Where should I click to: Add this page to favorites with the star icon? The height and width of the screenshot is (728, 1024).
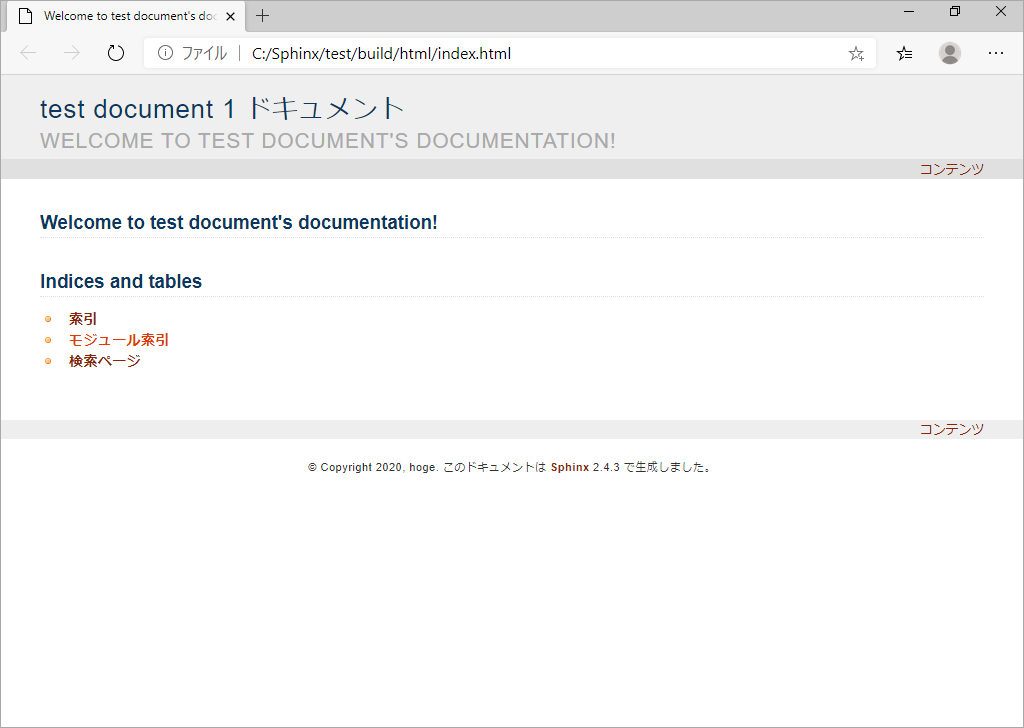point(856,54)
